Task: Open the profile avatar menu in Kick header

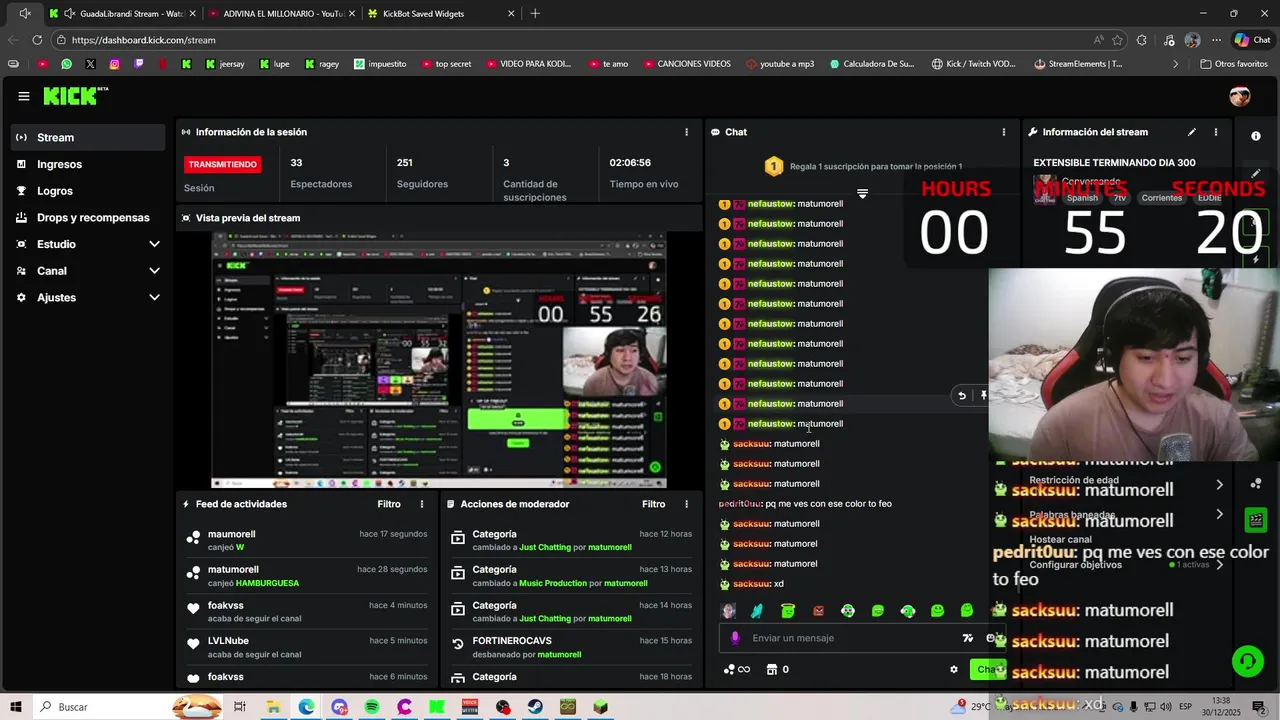Action: click(1240, 96)
